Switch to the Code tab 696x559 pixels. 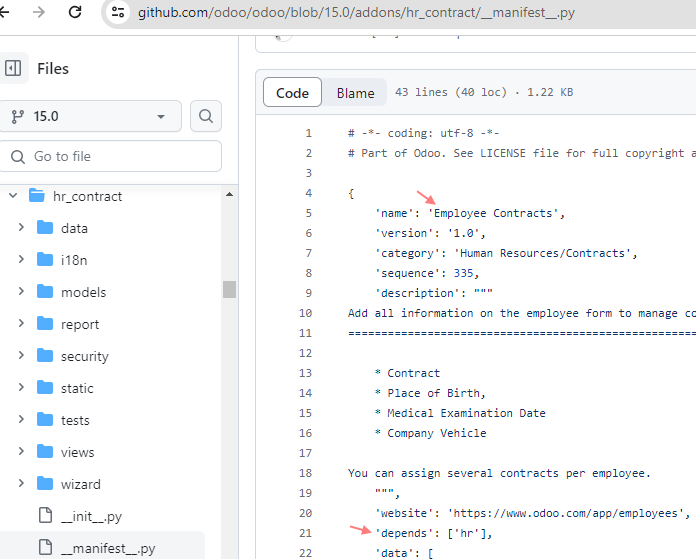click(x=292, y=92)
